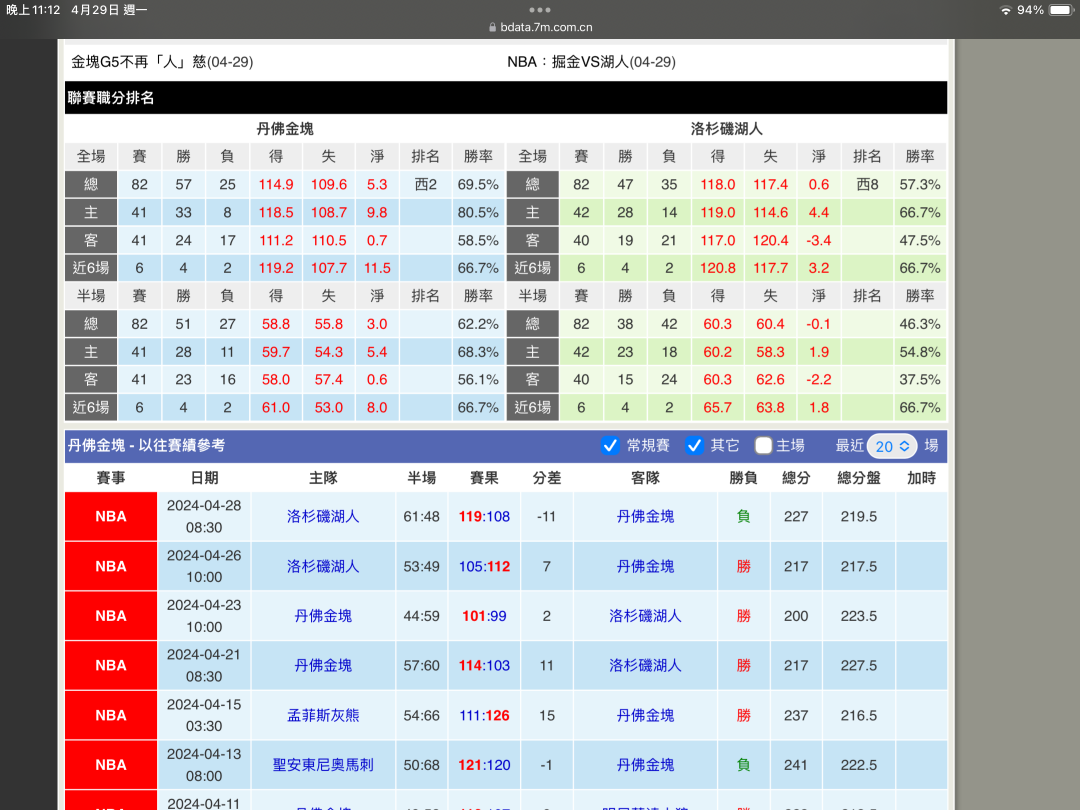This screenshot has width=1080, height=810.
Task: Select the 加時 column header
Action: tap(922, 478)
